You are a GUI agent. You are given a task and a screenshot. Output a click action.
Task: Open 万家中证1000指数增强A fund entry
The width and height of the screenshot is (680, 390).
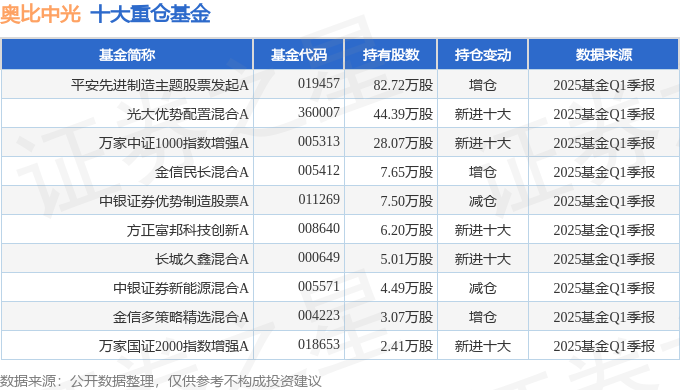click(173, 143)
